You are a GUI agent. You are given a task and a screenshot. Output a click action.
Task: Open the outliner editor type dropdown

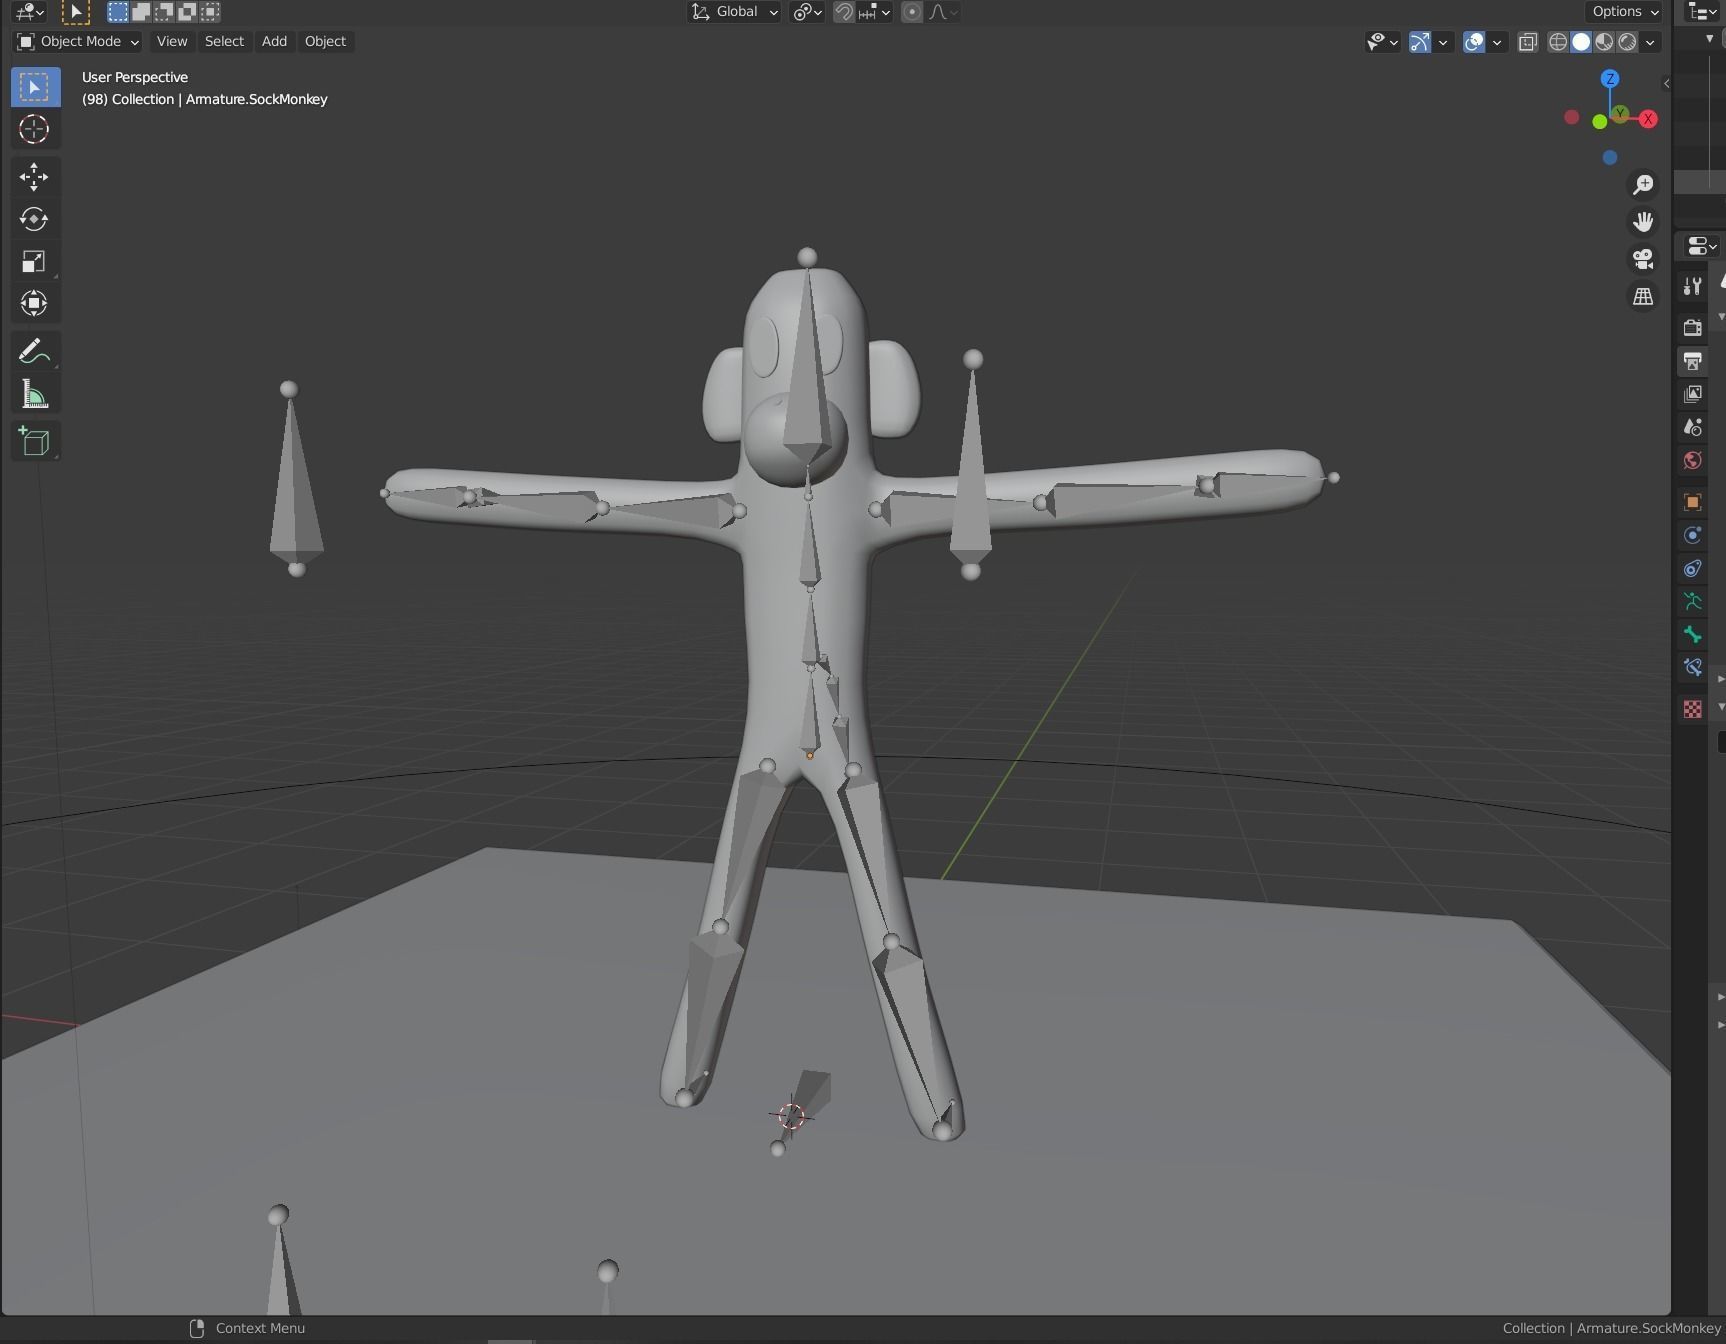(x=1702, y=12)
